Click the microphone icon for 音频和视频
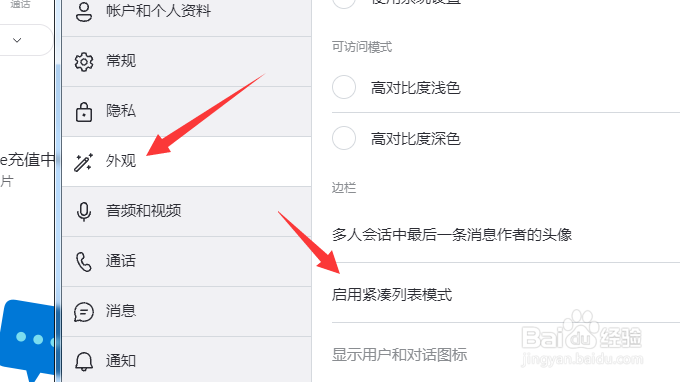The width and height of the screenshot is (680, 382). coord(84,212)
